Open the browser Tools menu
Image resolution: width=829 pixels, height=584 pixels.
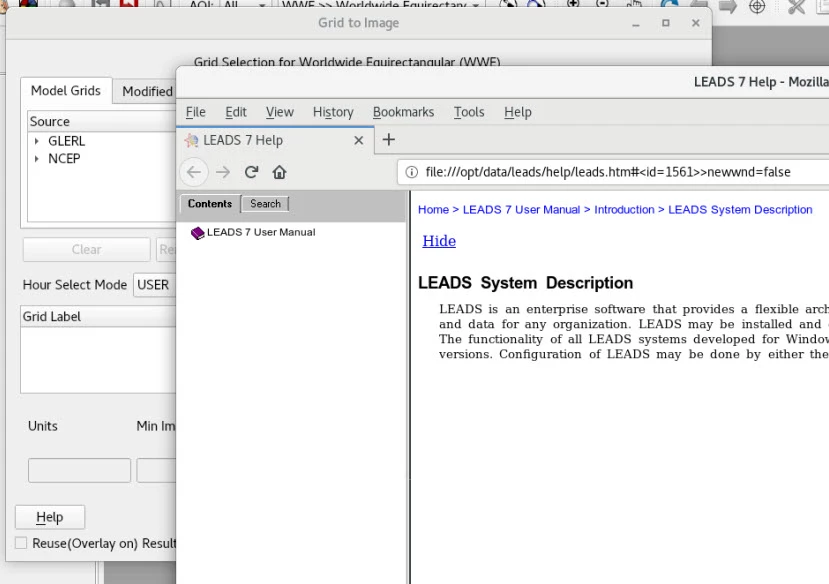click(469, 112)
